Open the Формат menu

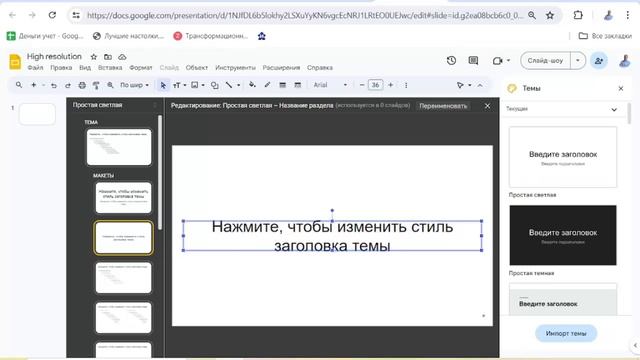pyautogui.click(x=141, y=68)
